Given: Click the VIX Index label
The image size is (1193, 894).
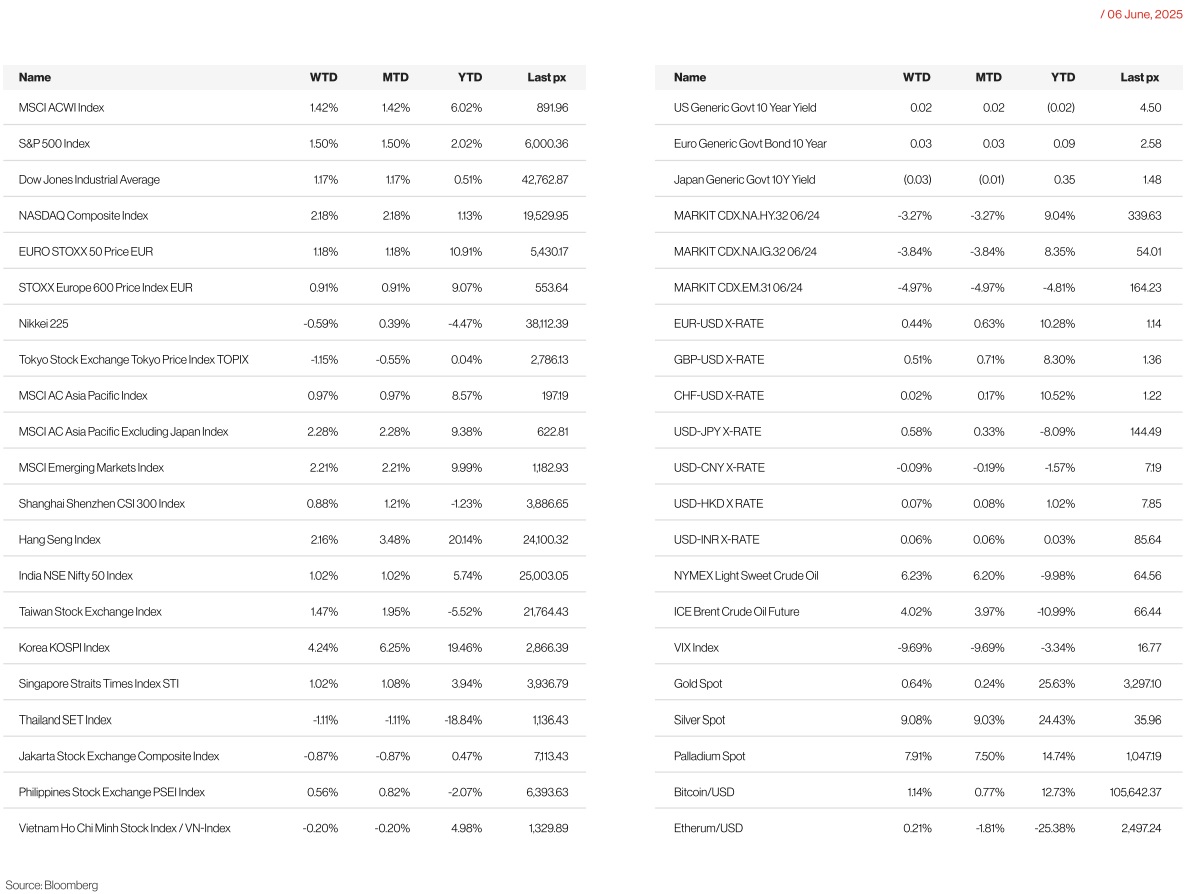Looking at the screenshot, I should click(696, 648).
